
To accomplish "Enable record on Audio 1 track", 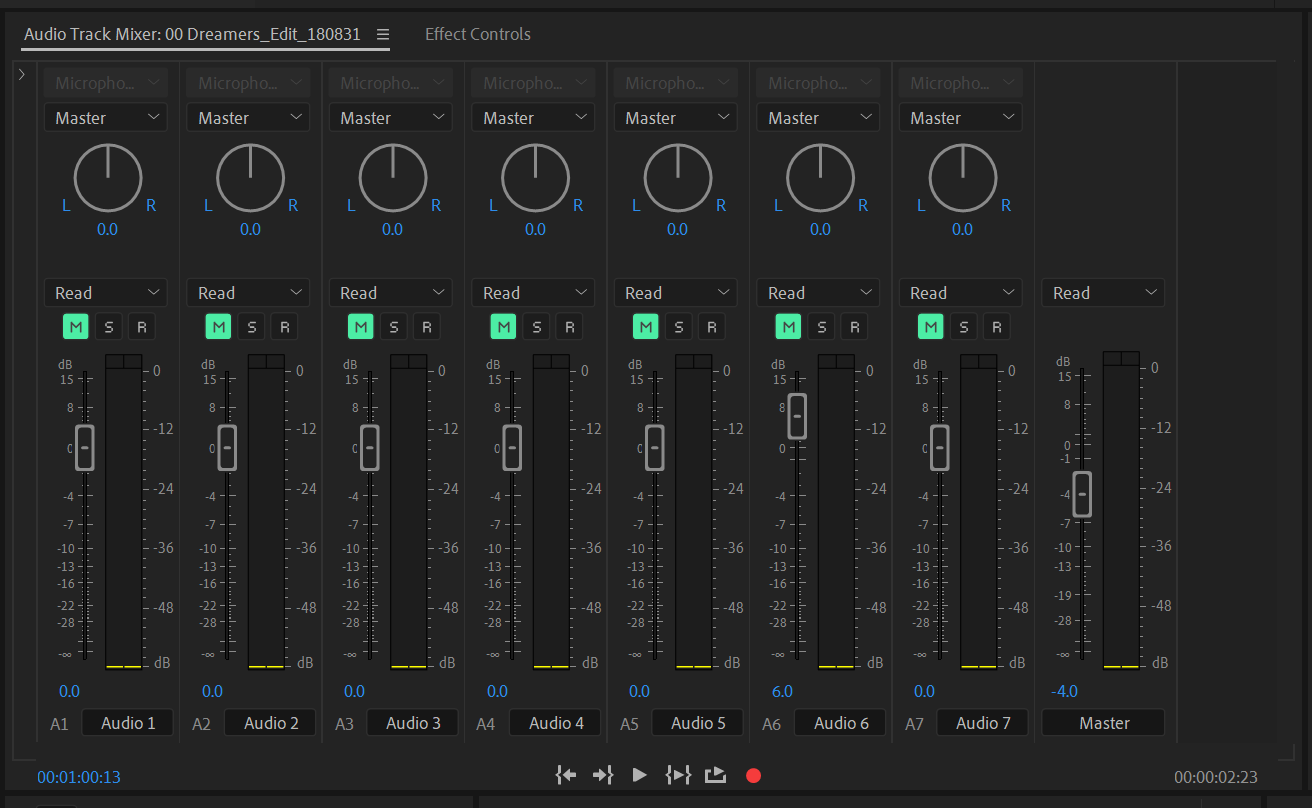I will (141, 326).
